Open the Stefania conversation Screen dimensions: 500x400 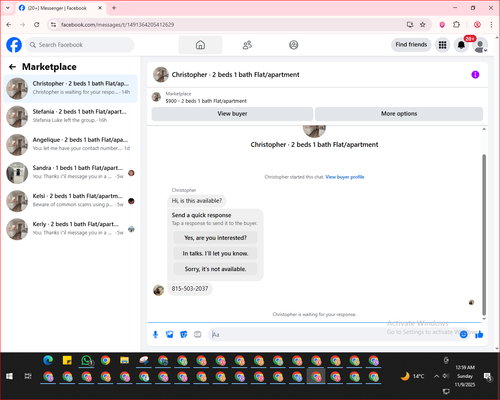click(70, 117)
